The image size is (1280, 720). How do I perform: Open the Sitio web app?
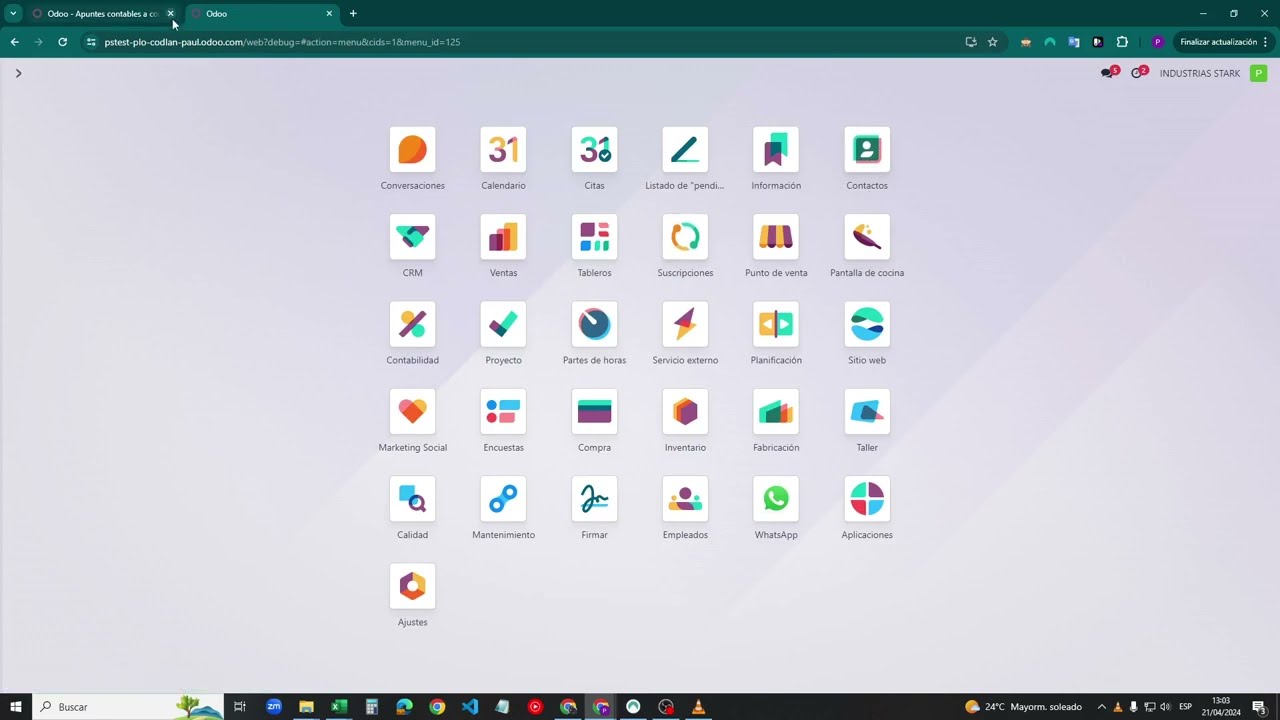tap(867, 324)
